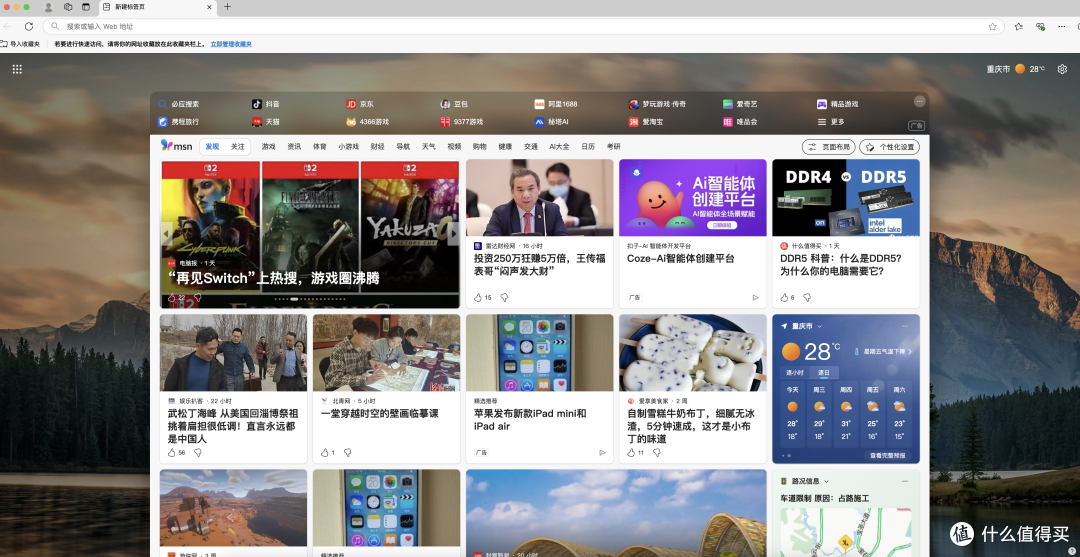This screenshot has width=1080, height=557.
Task: Open the vertical tabs icon
Action: pyautogui.click(x=86, y=7)
